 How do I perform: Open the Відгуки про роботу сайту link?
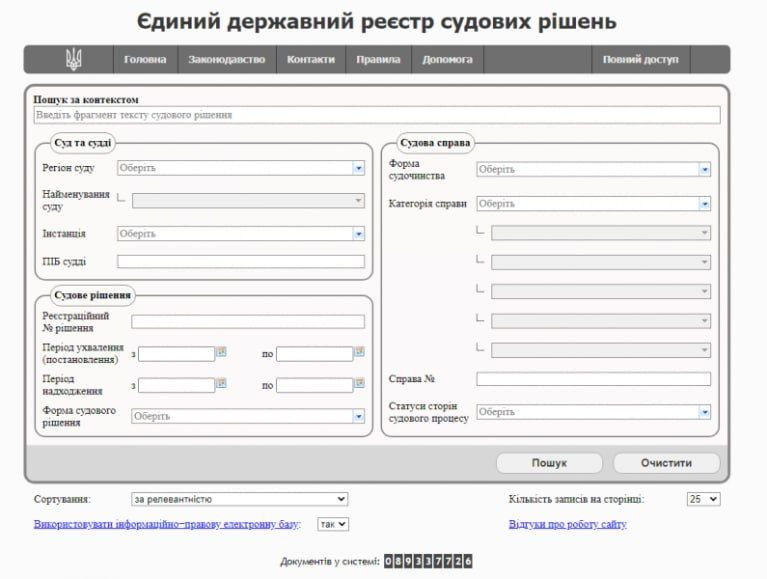pyautogui.click(x=567, y=524)
